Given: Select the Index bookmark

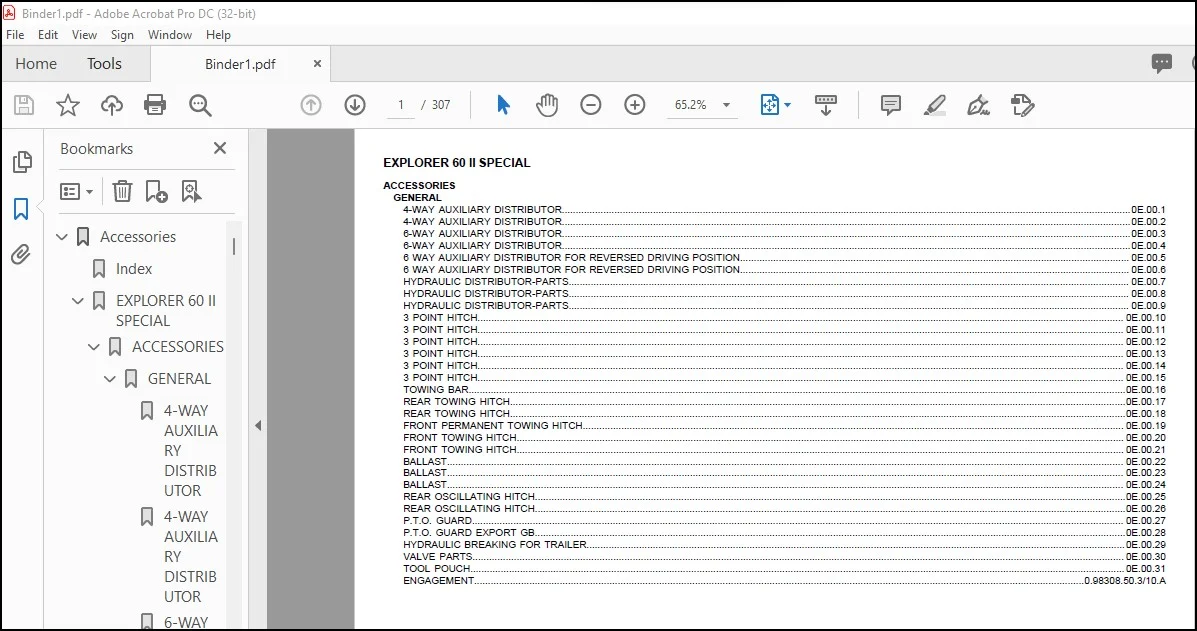Looking at the screenshot, I should [134, 269].
